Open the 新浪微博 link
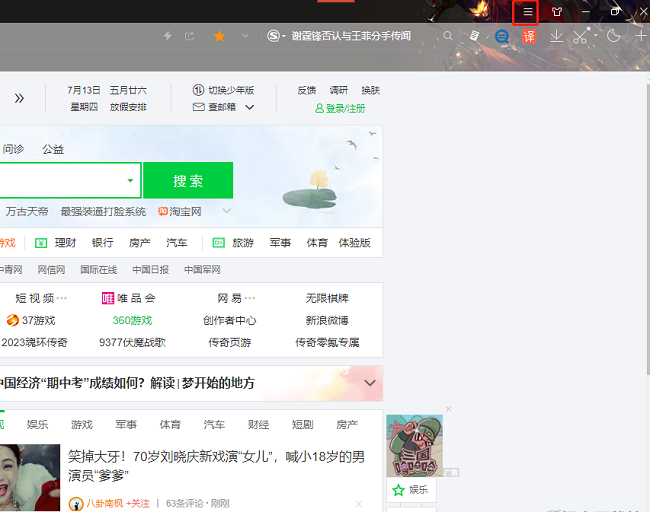 point(327,320)
